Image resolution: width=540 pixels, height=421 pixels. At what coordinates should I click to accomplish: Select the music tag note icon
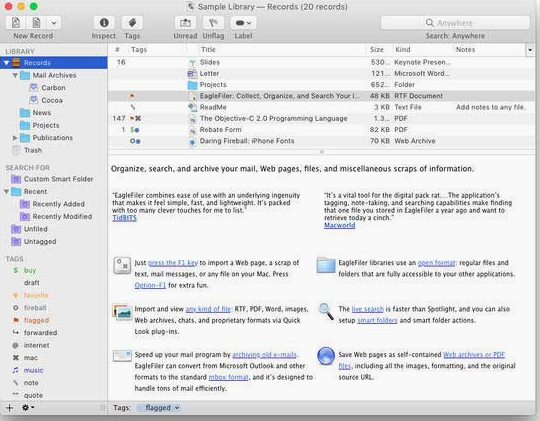tap(15, 370)
